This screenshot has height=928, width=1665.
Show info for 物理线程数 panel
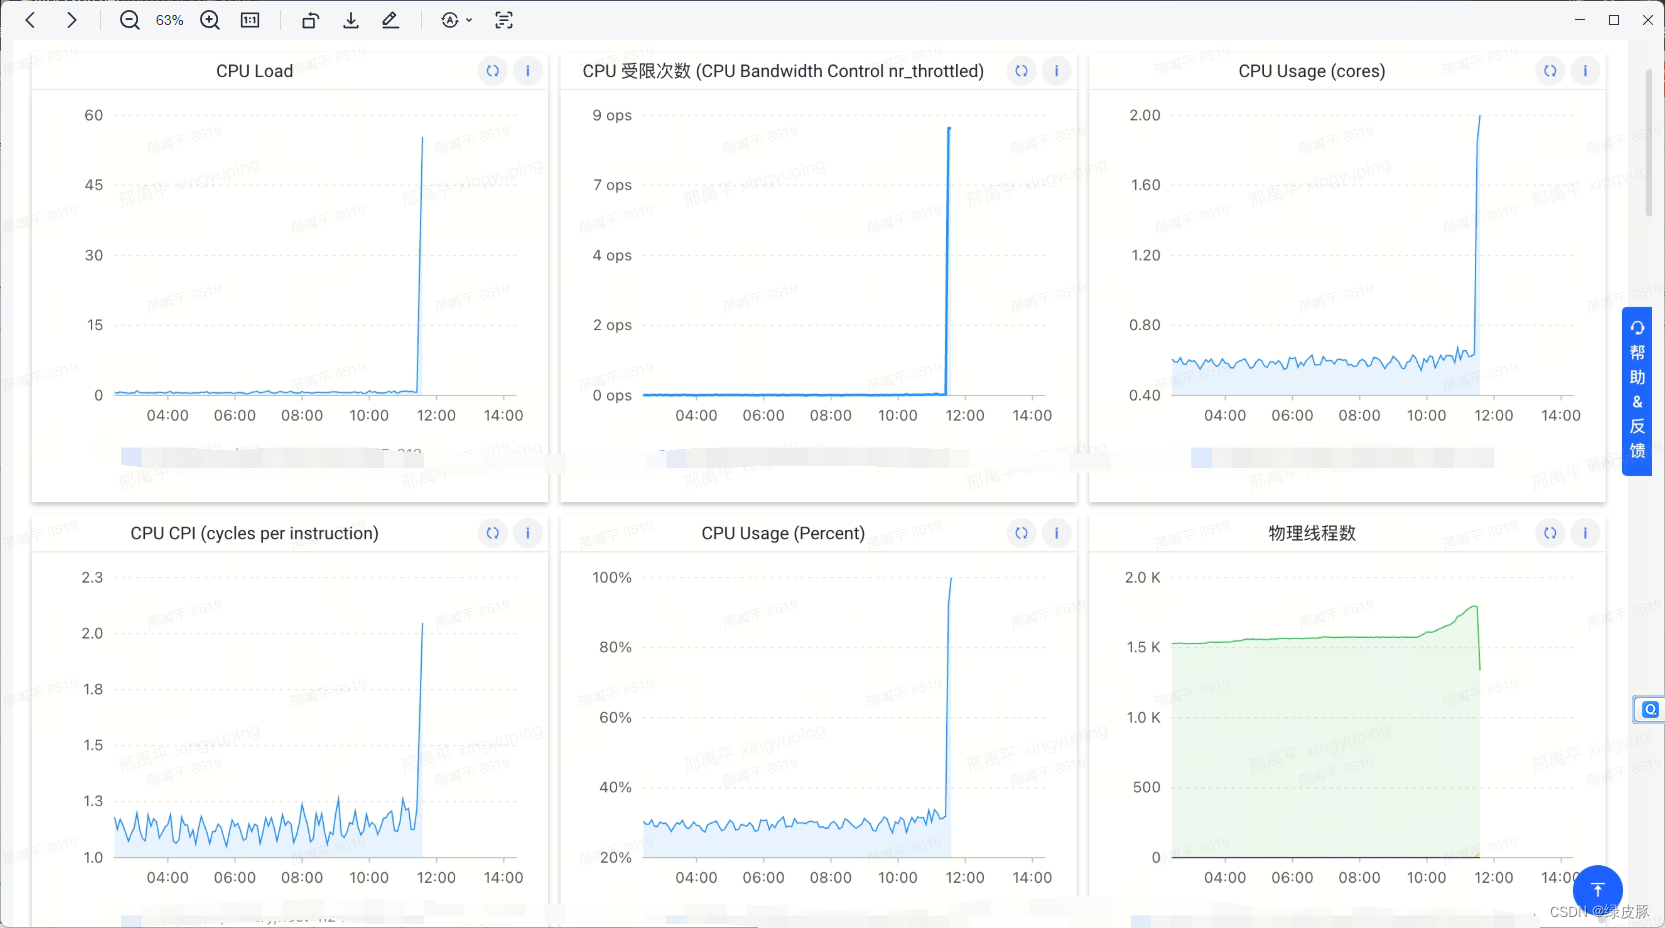pos(1585,533)
